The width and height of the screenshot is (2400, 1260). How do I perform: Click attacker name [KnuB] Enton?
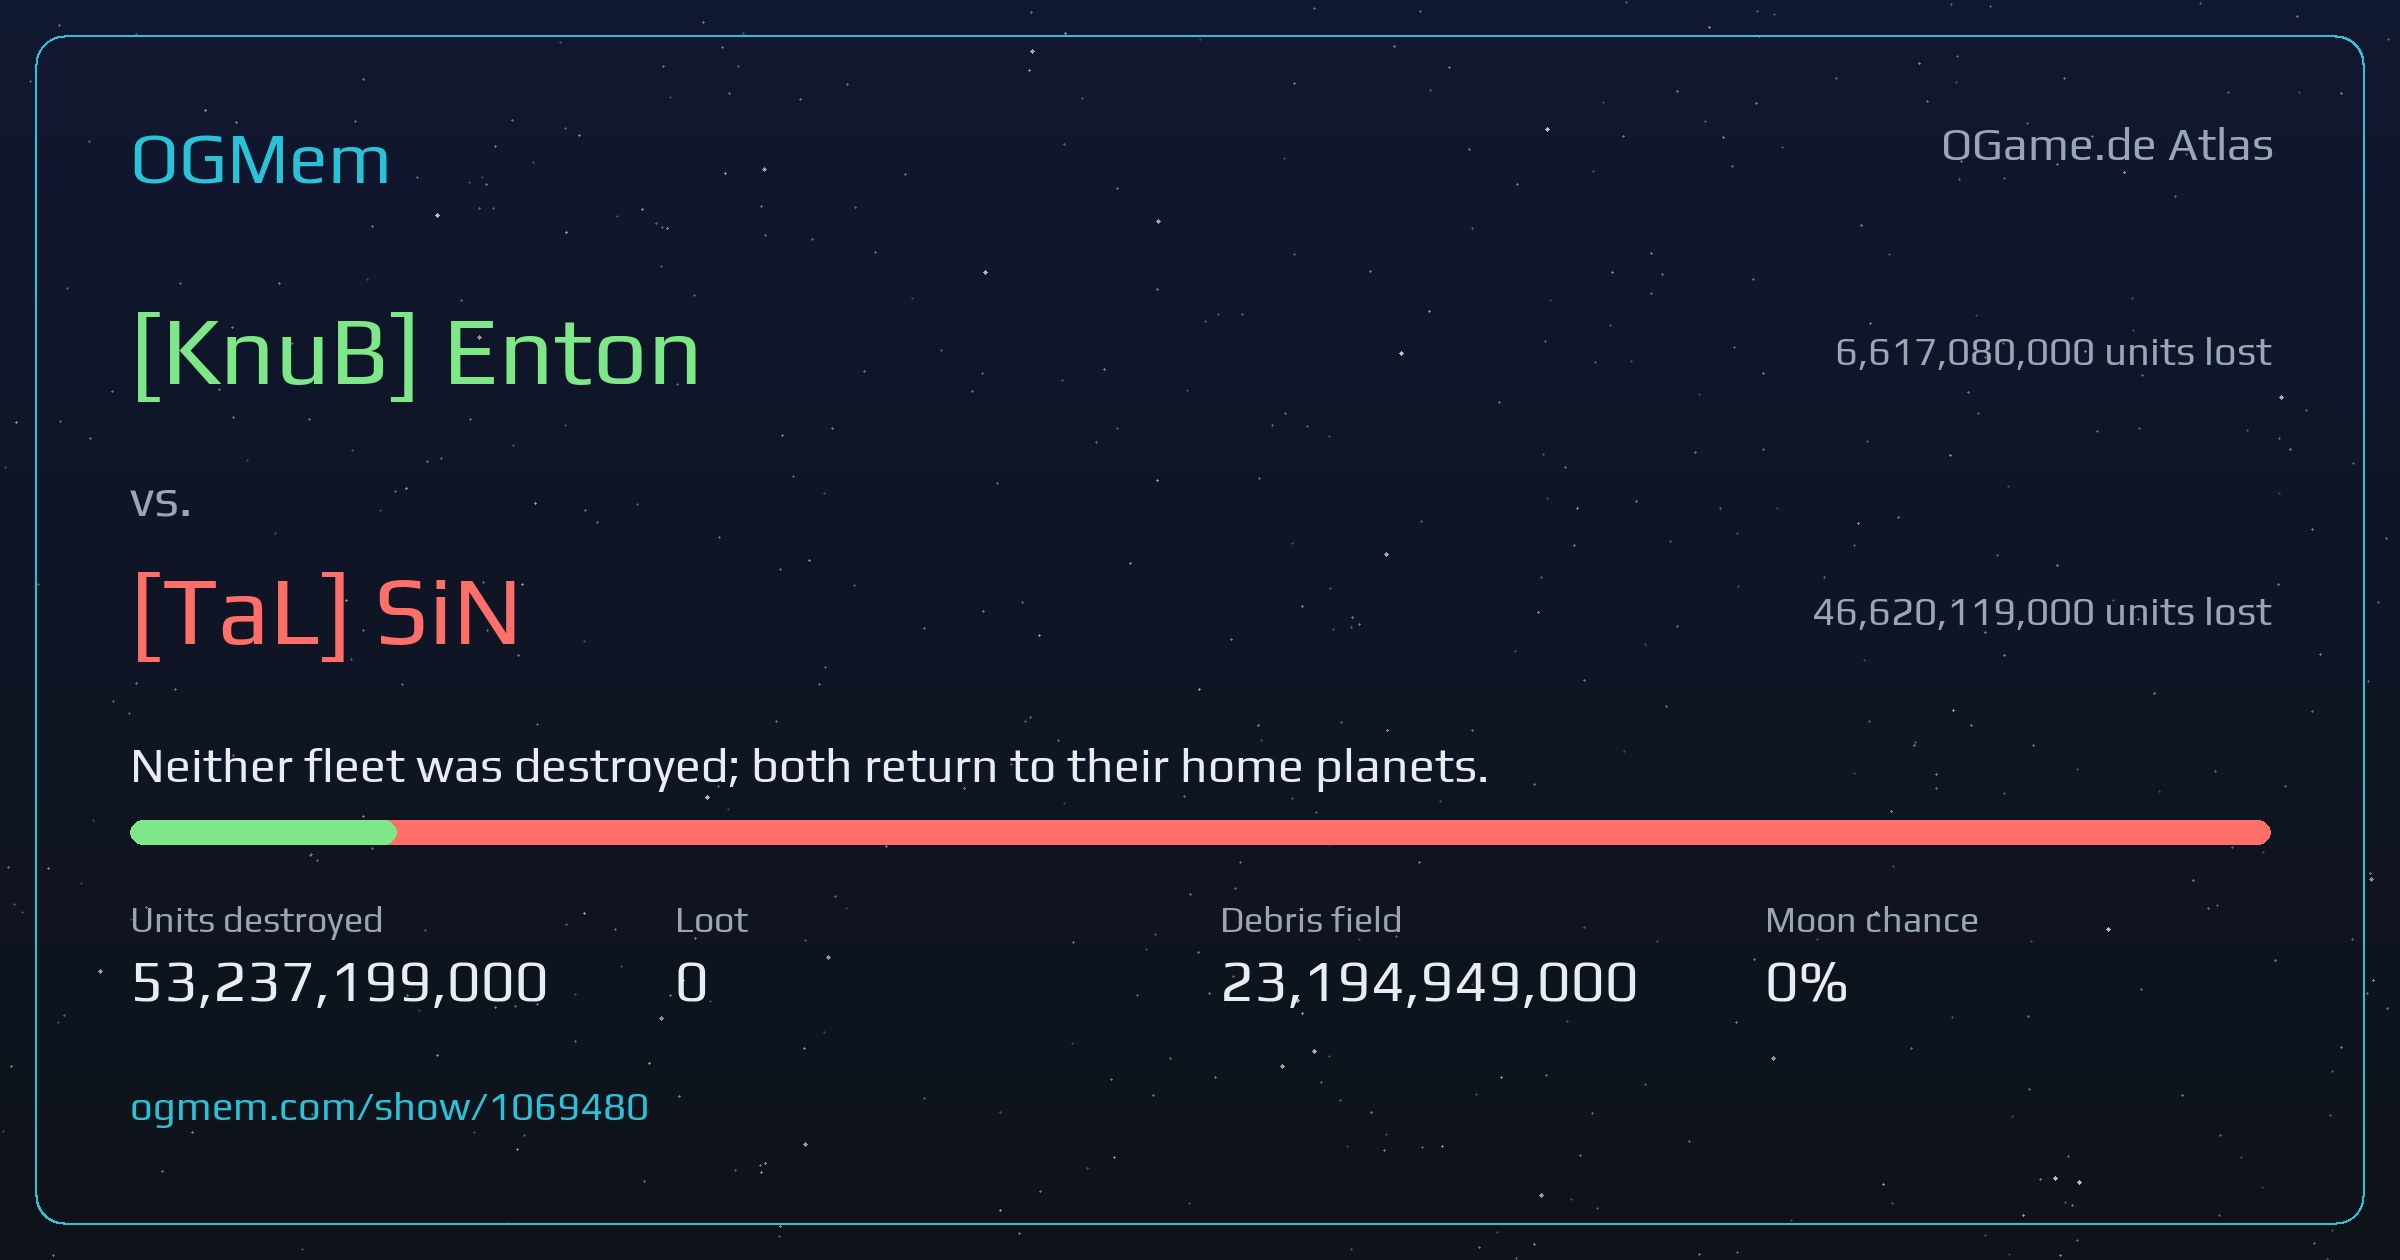point(416,354)
